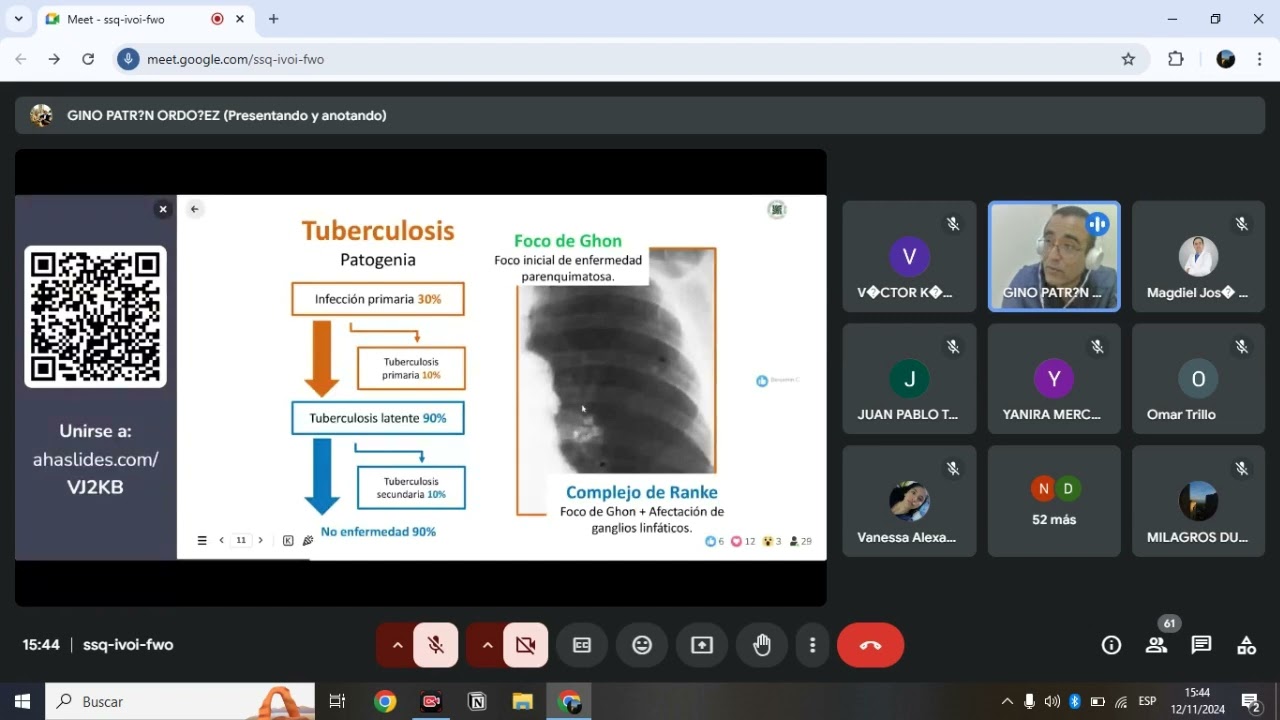Go to previous slide arrow
1280x720 pixels.
(221, 540)
